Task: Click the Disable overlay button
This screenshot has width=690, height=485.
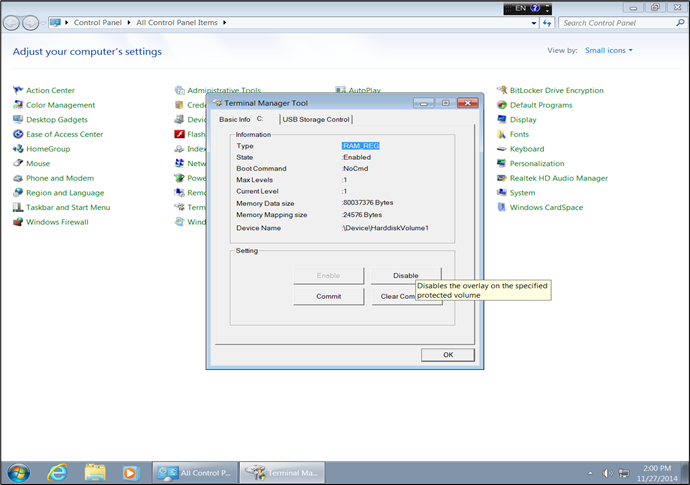Action: tap(405, 275)
